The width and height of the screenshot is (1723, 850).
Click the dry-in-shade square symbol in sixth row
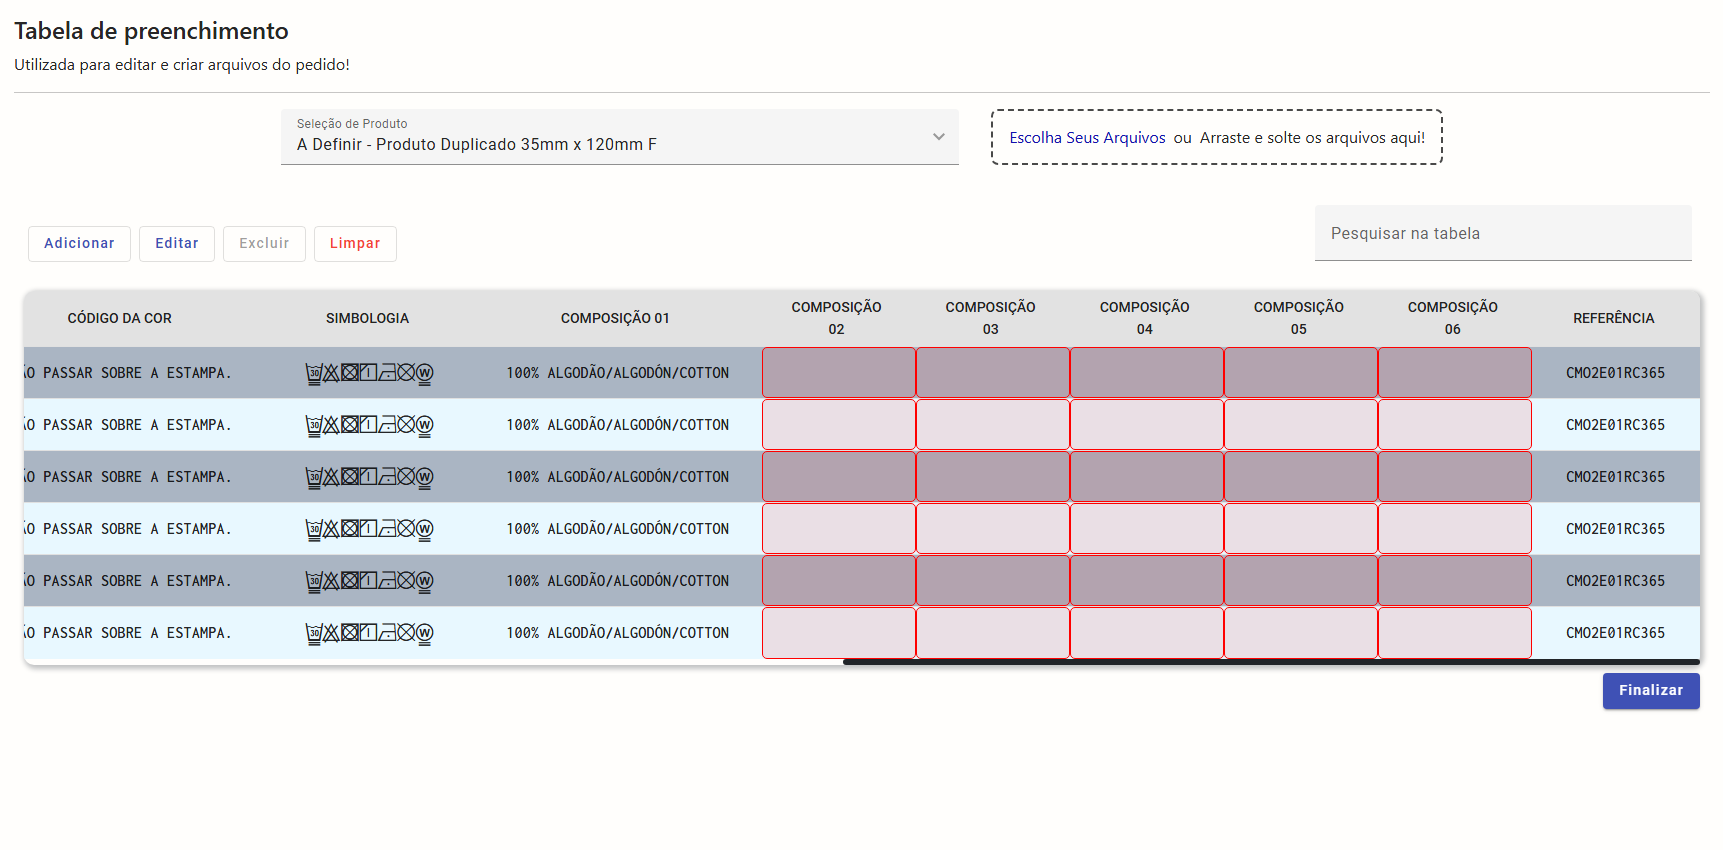[x=368, y=633]
